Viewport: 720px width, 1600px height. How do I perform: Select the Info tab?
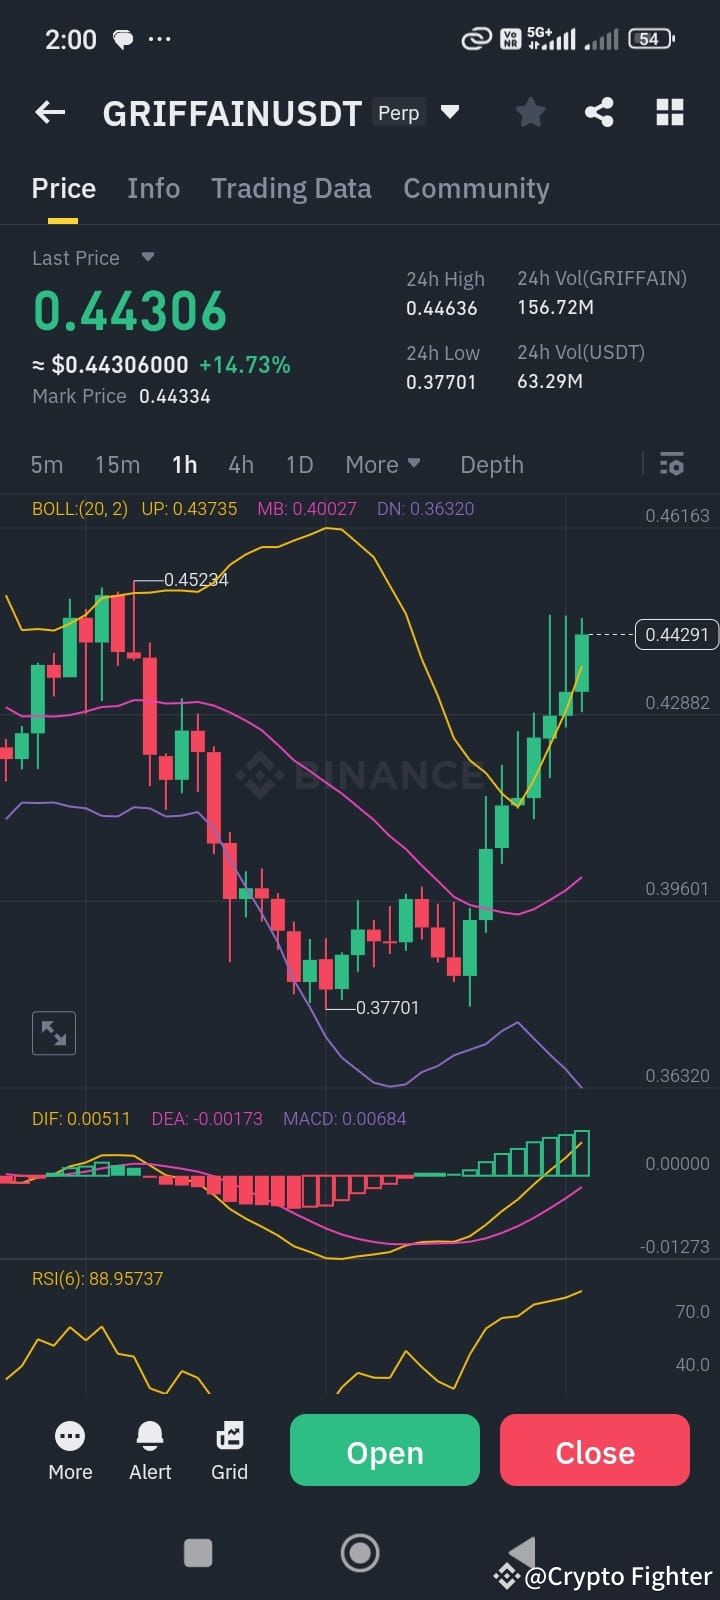(x=153, y=188)
